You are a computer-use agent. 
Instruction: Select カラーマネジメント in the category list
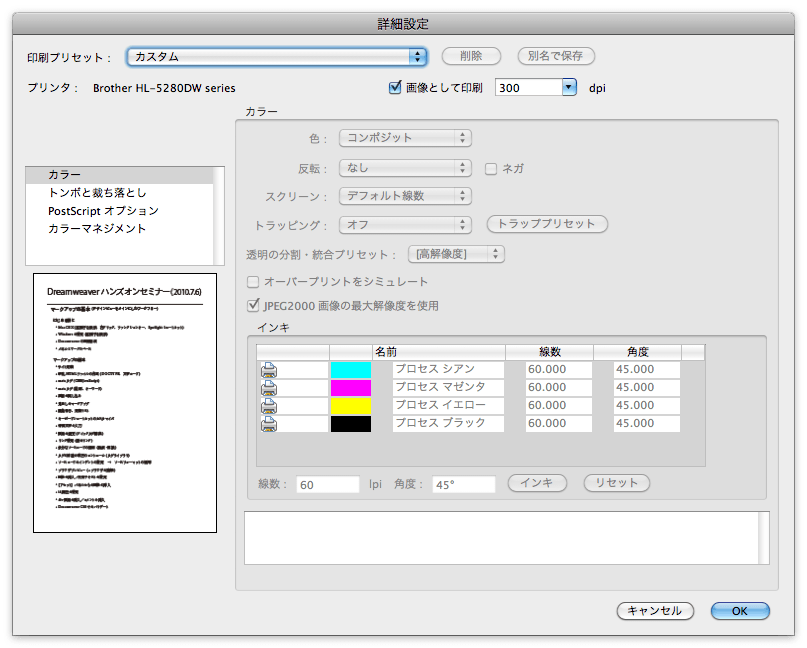click(119, 229)
